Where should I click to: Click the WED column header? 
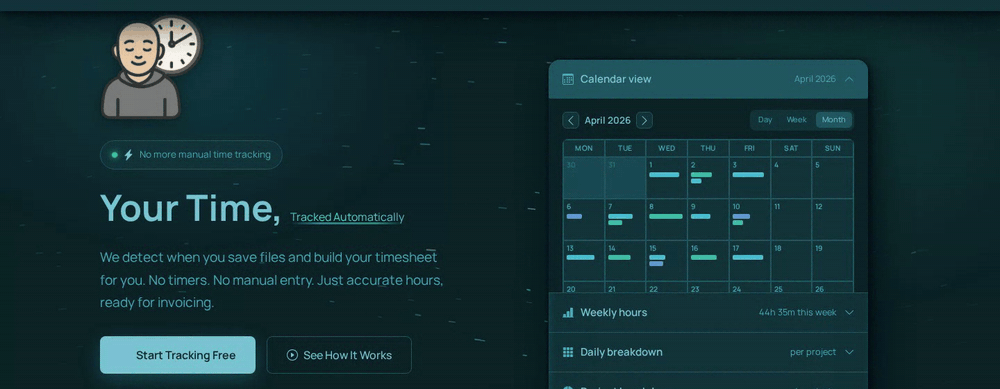[x=666, y=148]
